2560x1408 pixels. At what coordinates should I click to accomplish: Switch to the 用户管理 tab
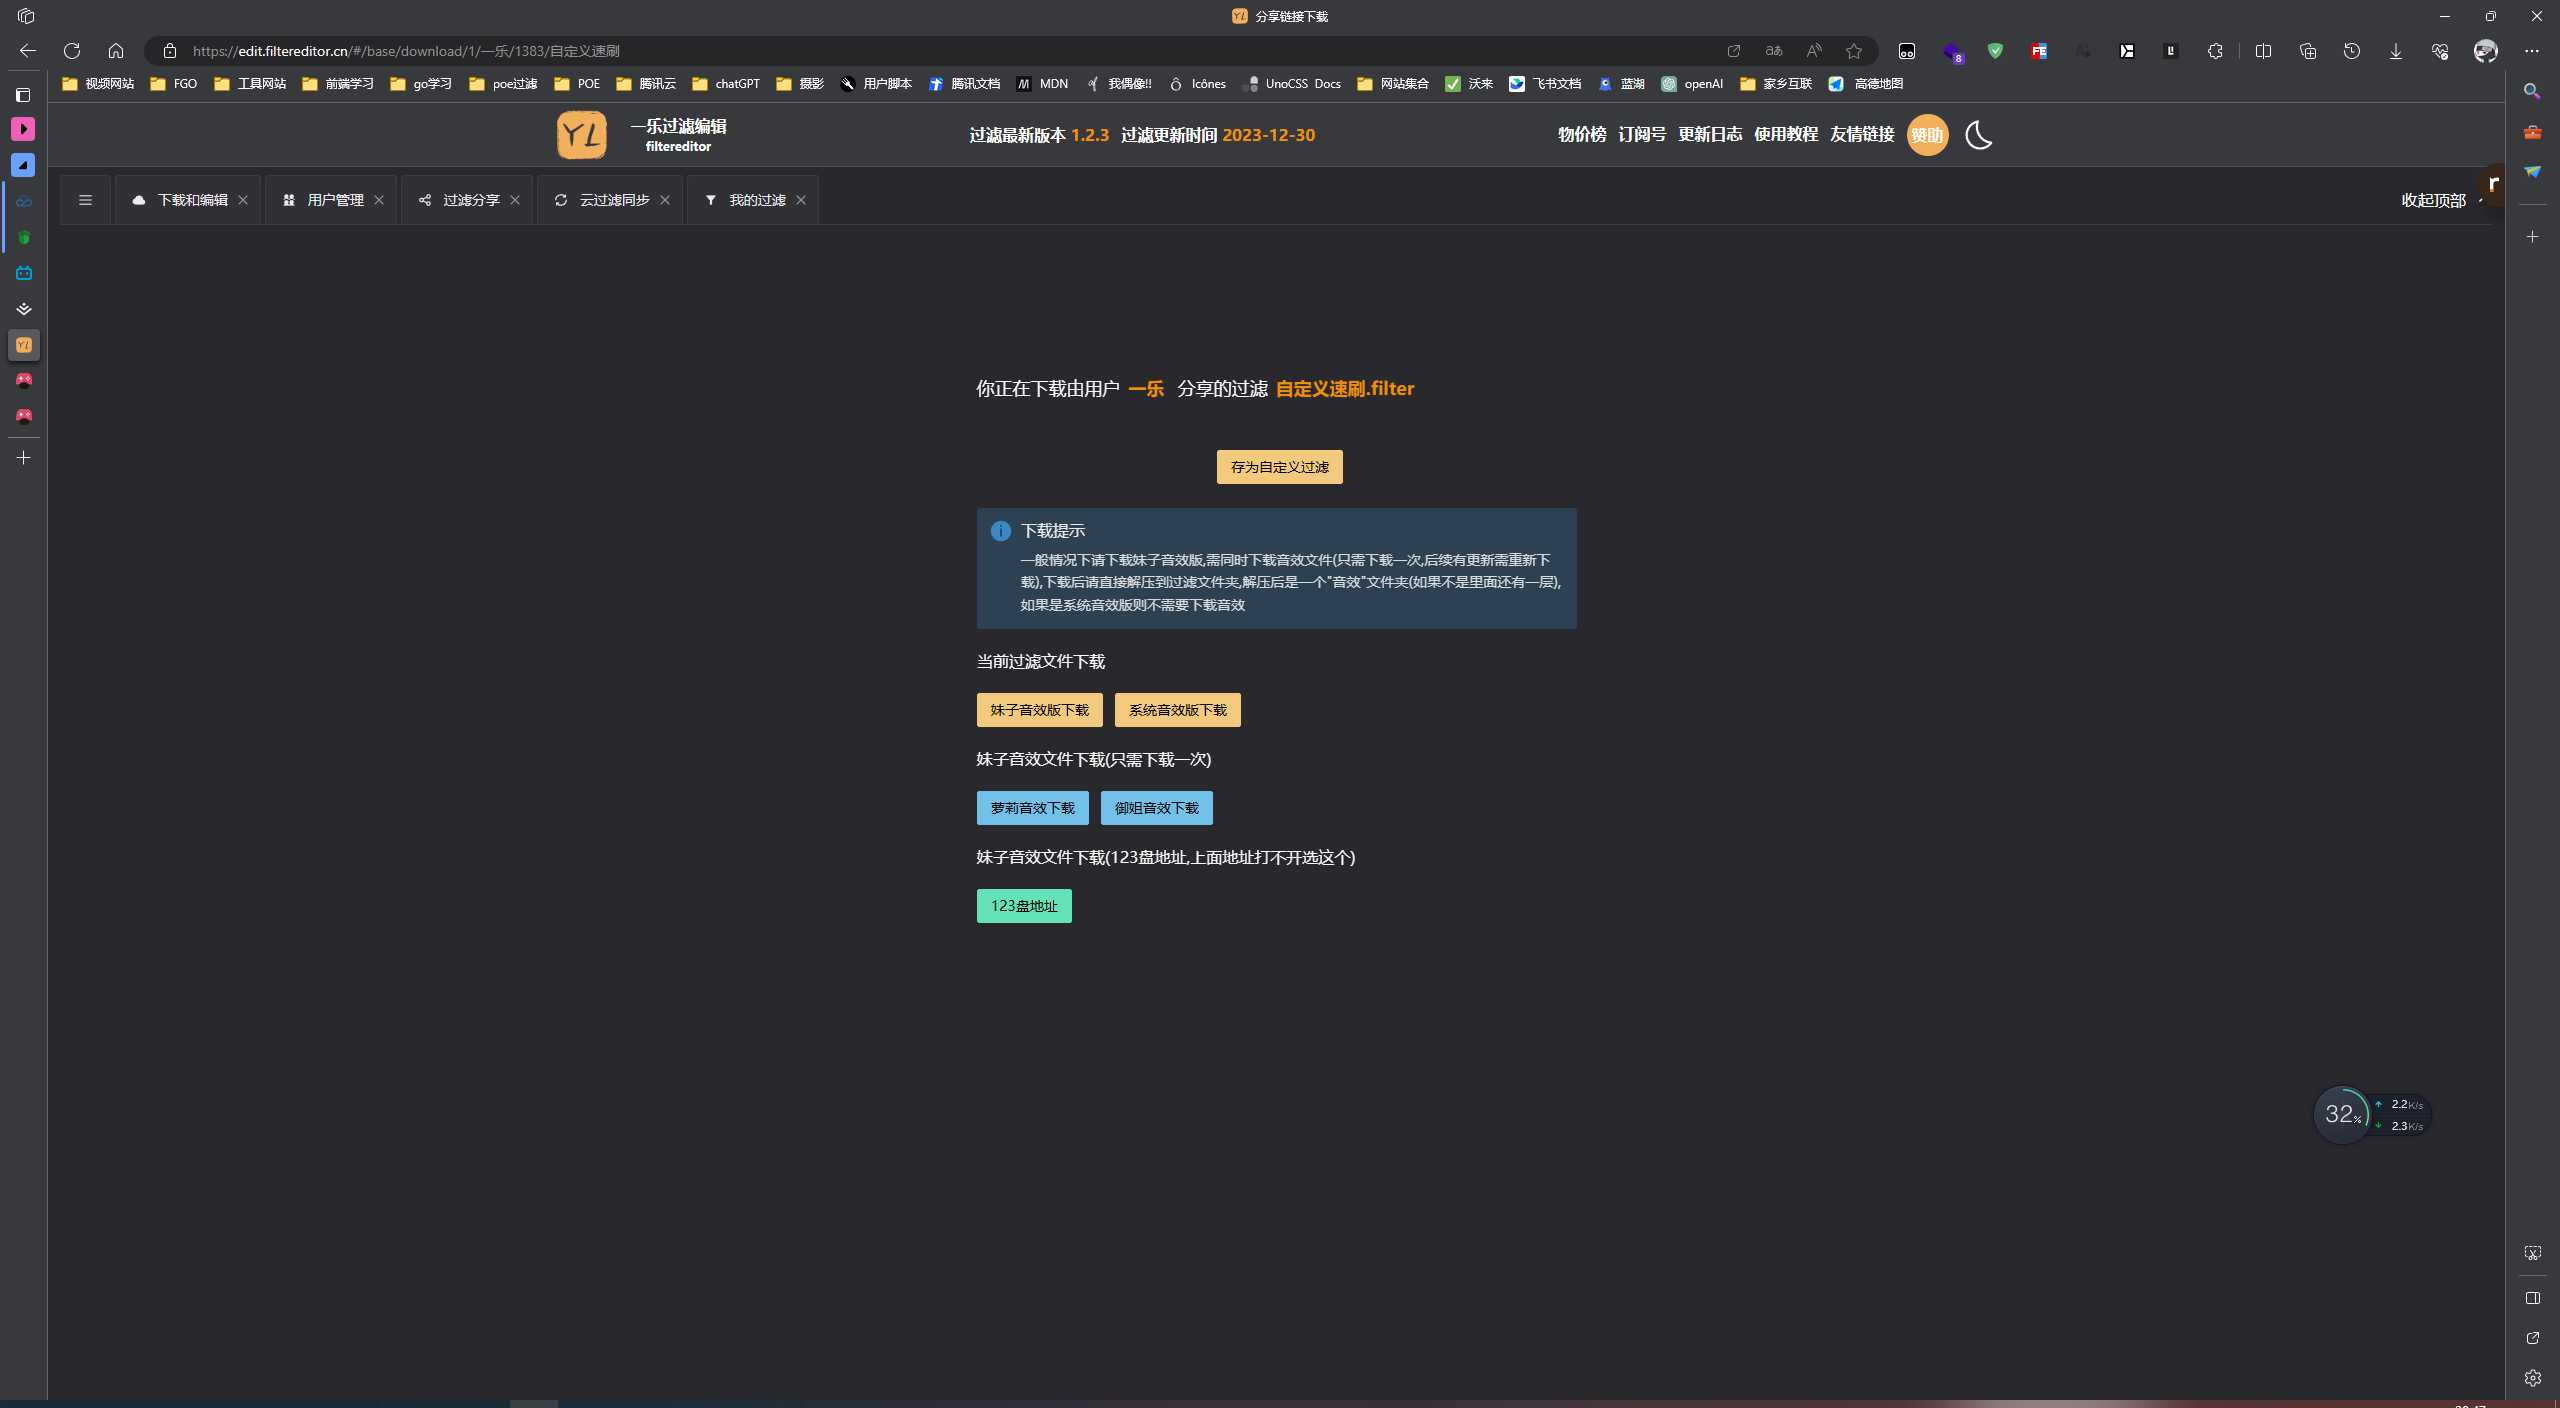click(x=334, y=199)
